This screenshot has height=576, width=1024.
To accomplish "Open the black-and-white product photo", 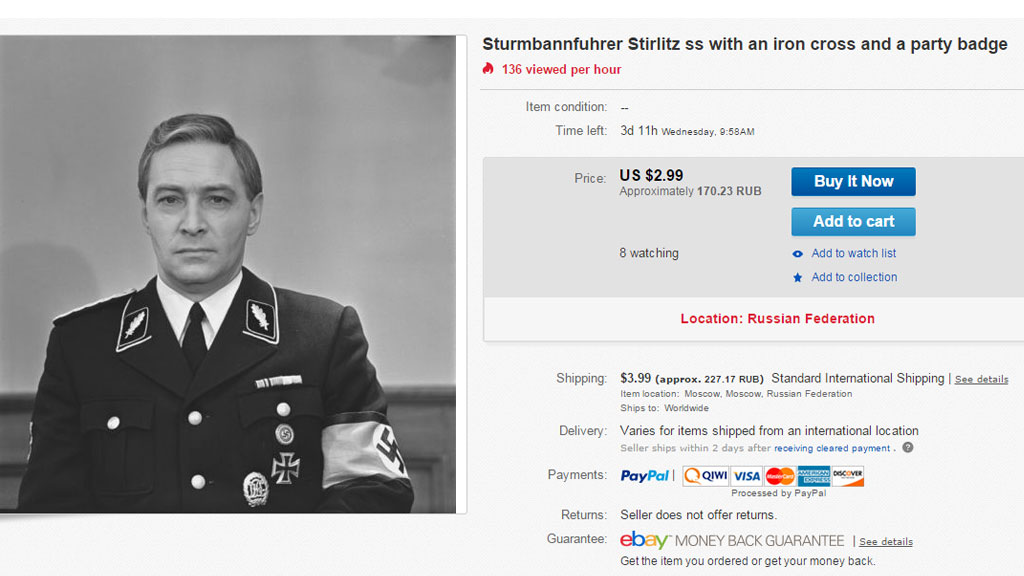I will [x=228, y=275].
